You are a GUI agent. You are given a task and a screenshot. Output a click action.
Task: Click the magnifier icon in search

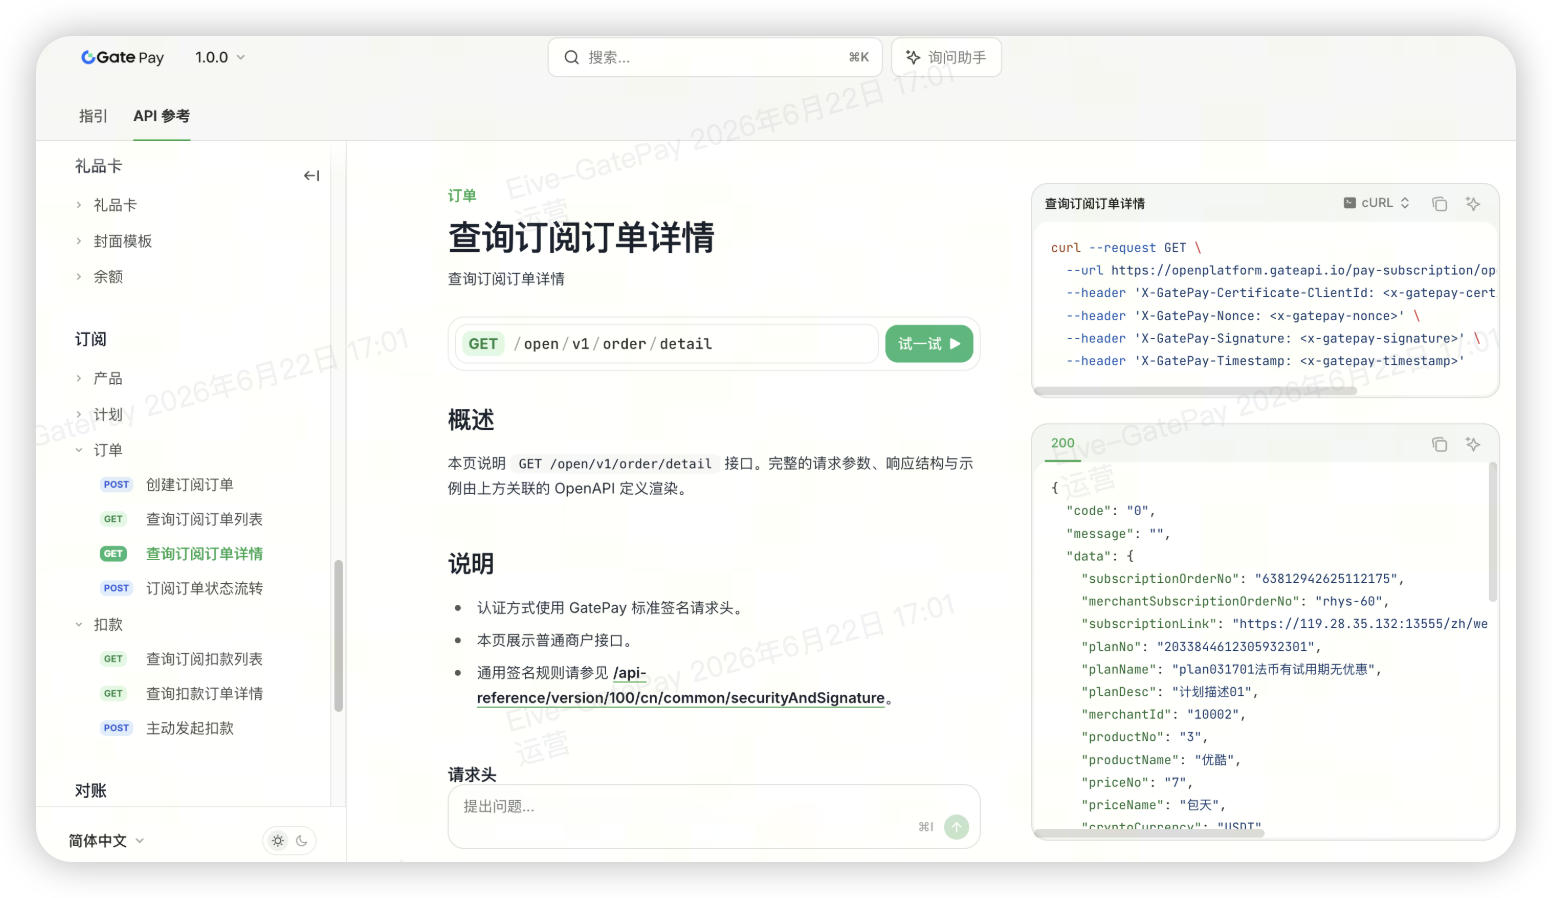pos(571,58)
